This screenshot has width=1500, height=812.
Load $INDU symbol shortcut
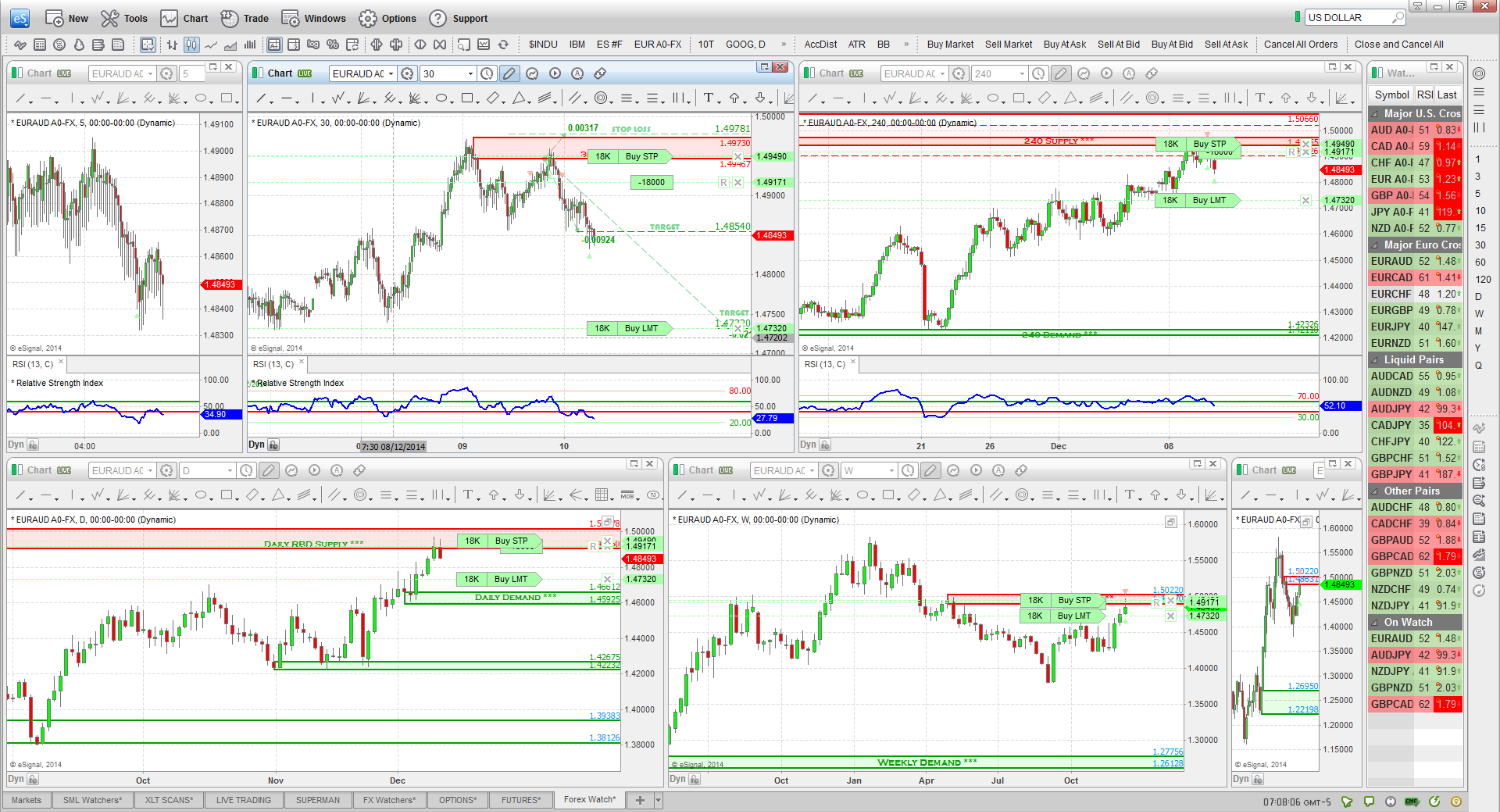click(x=543, y=44)
